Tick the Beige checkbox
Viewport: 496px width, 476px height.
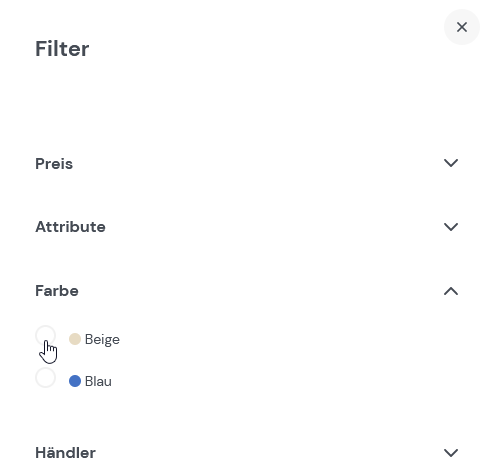point(45,336)
